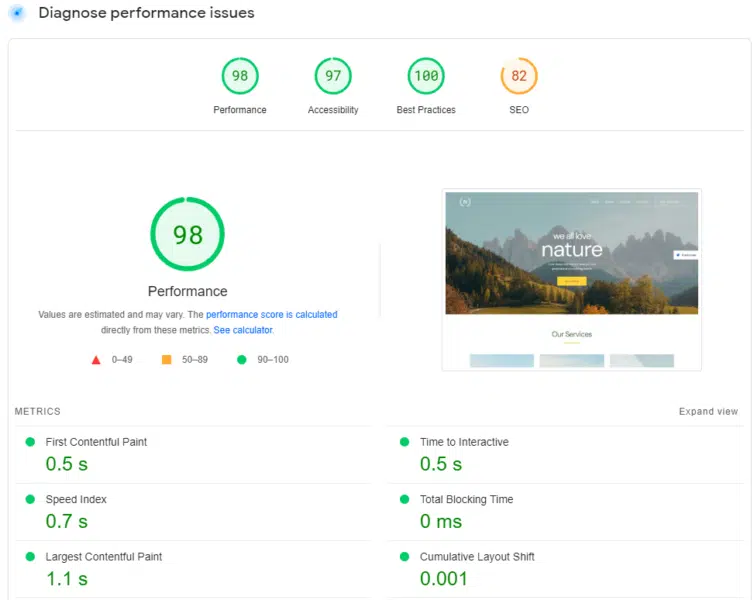
Task: Click the blue diagnose icon beside heading
Action: 17,13
